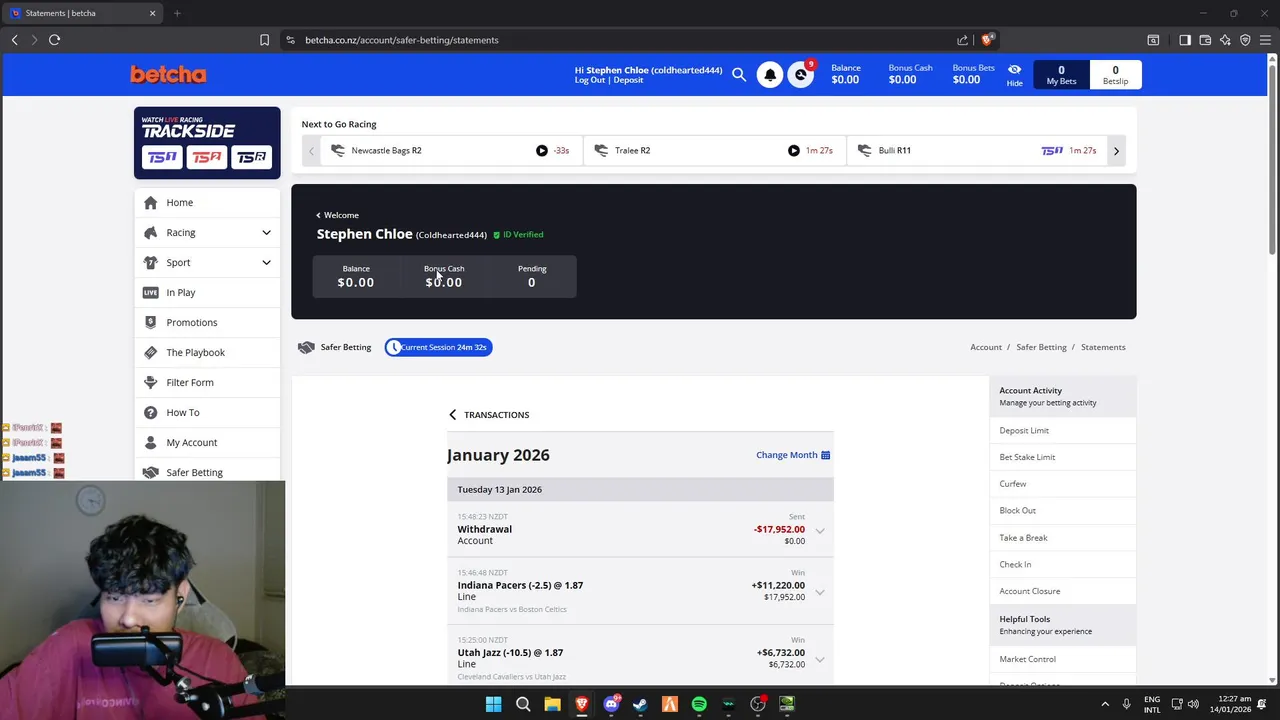1280x720 pixels.
Task: Open the Betslip tab
Action: click(x=1115, y=75)
